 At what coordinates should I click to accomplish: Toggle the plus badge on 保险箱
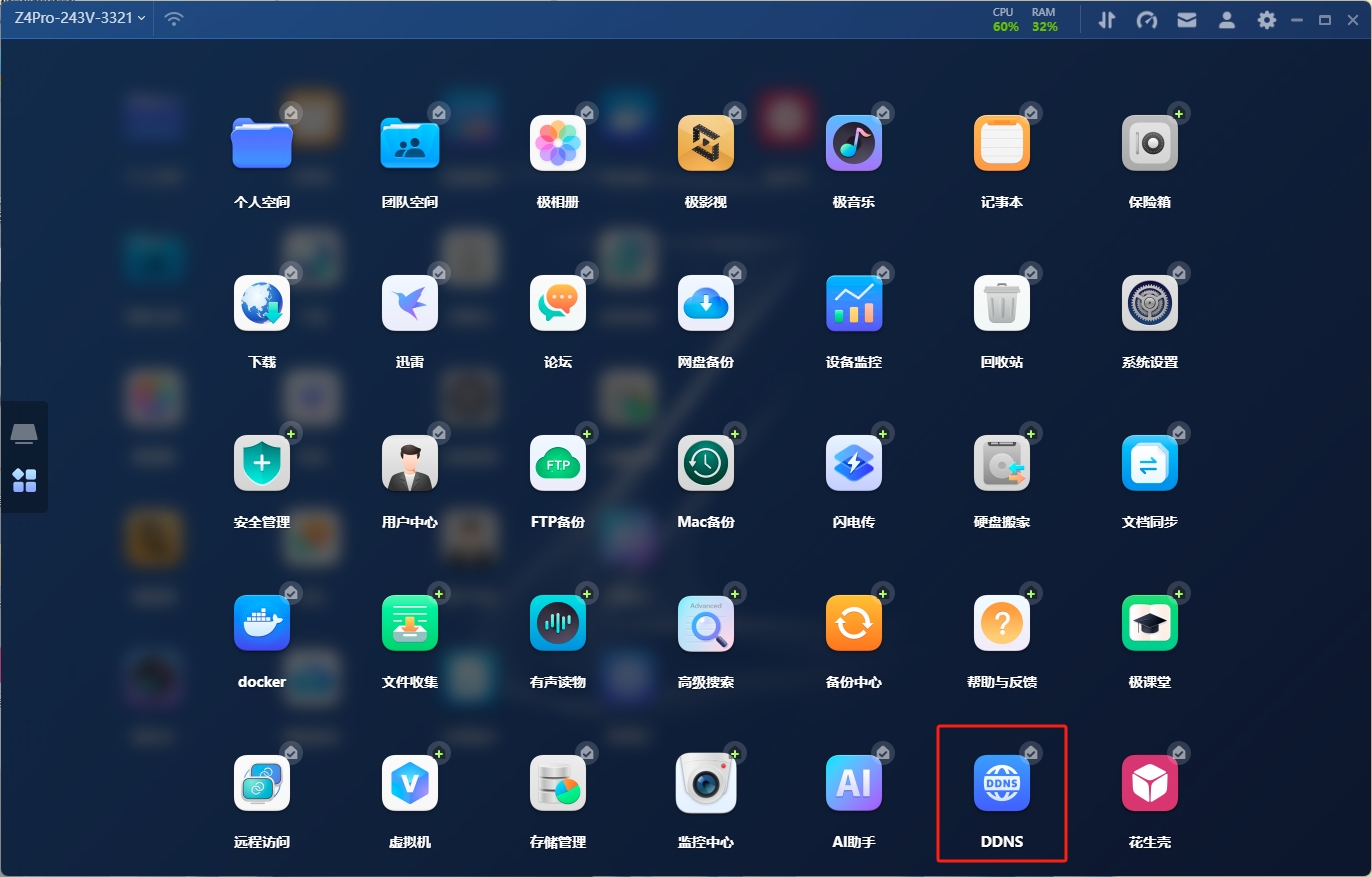pos(1179,113)
